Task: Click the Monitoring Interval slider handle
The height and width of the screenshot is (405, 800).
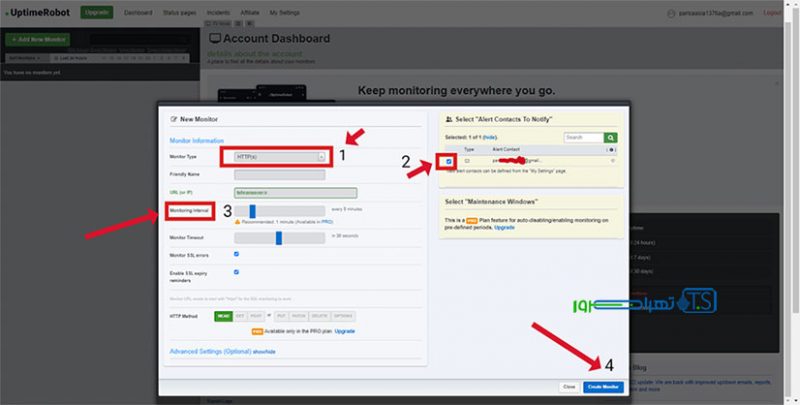Action: click(253, 211)
